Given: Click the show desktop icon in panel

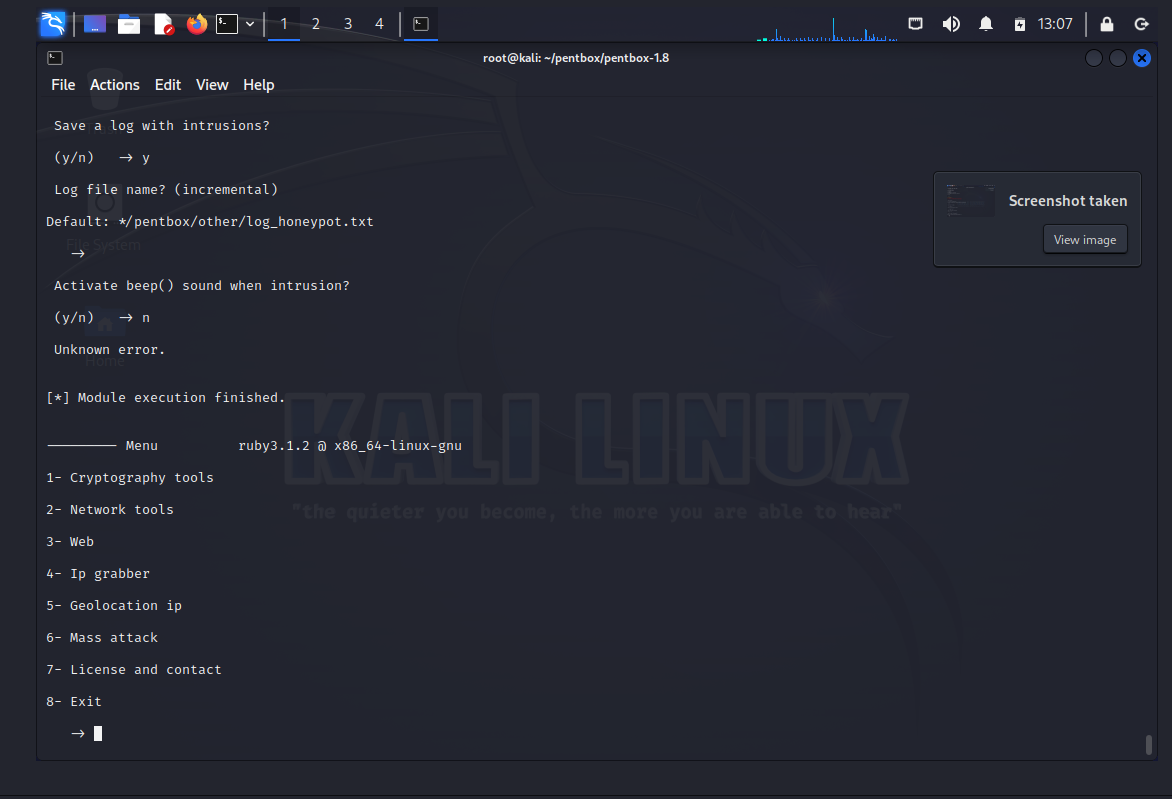Looking at the screenshot, I should click(96, 23).
